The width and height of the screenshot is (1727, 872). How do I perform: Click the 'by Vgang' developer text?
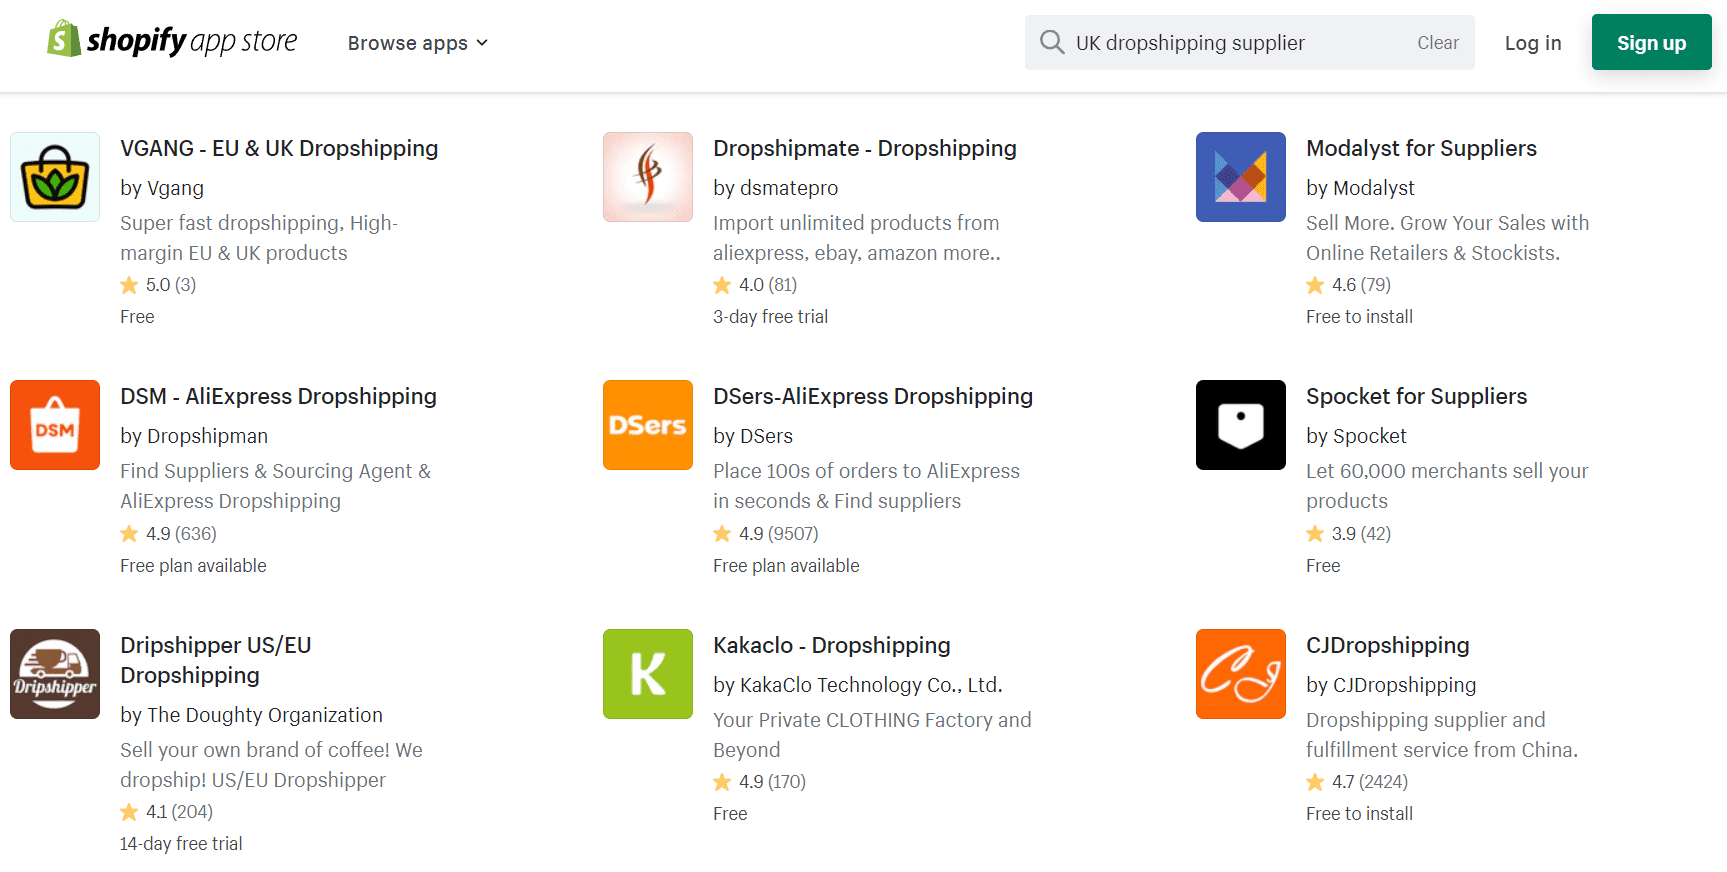(x=162, y=188)
